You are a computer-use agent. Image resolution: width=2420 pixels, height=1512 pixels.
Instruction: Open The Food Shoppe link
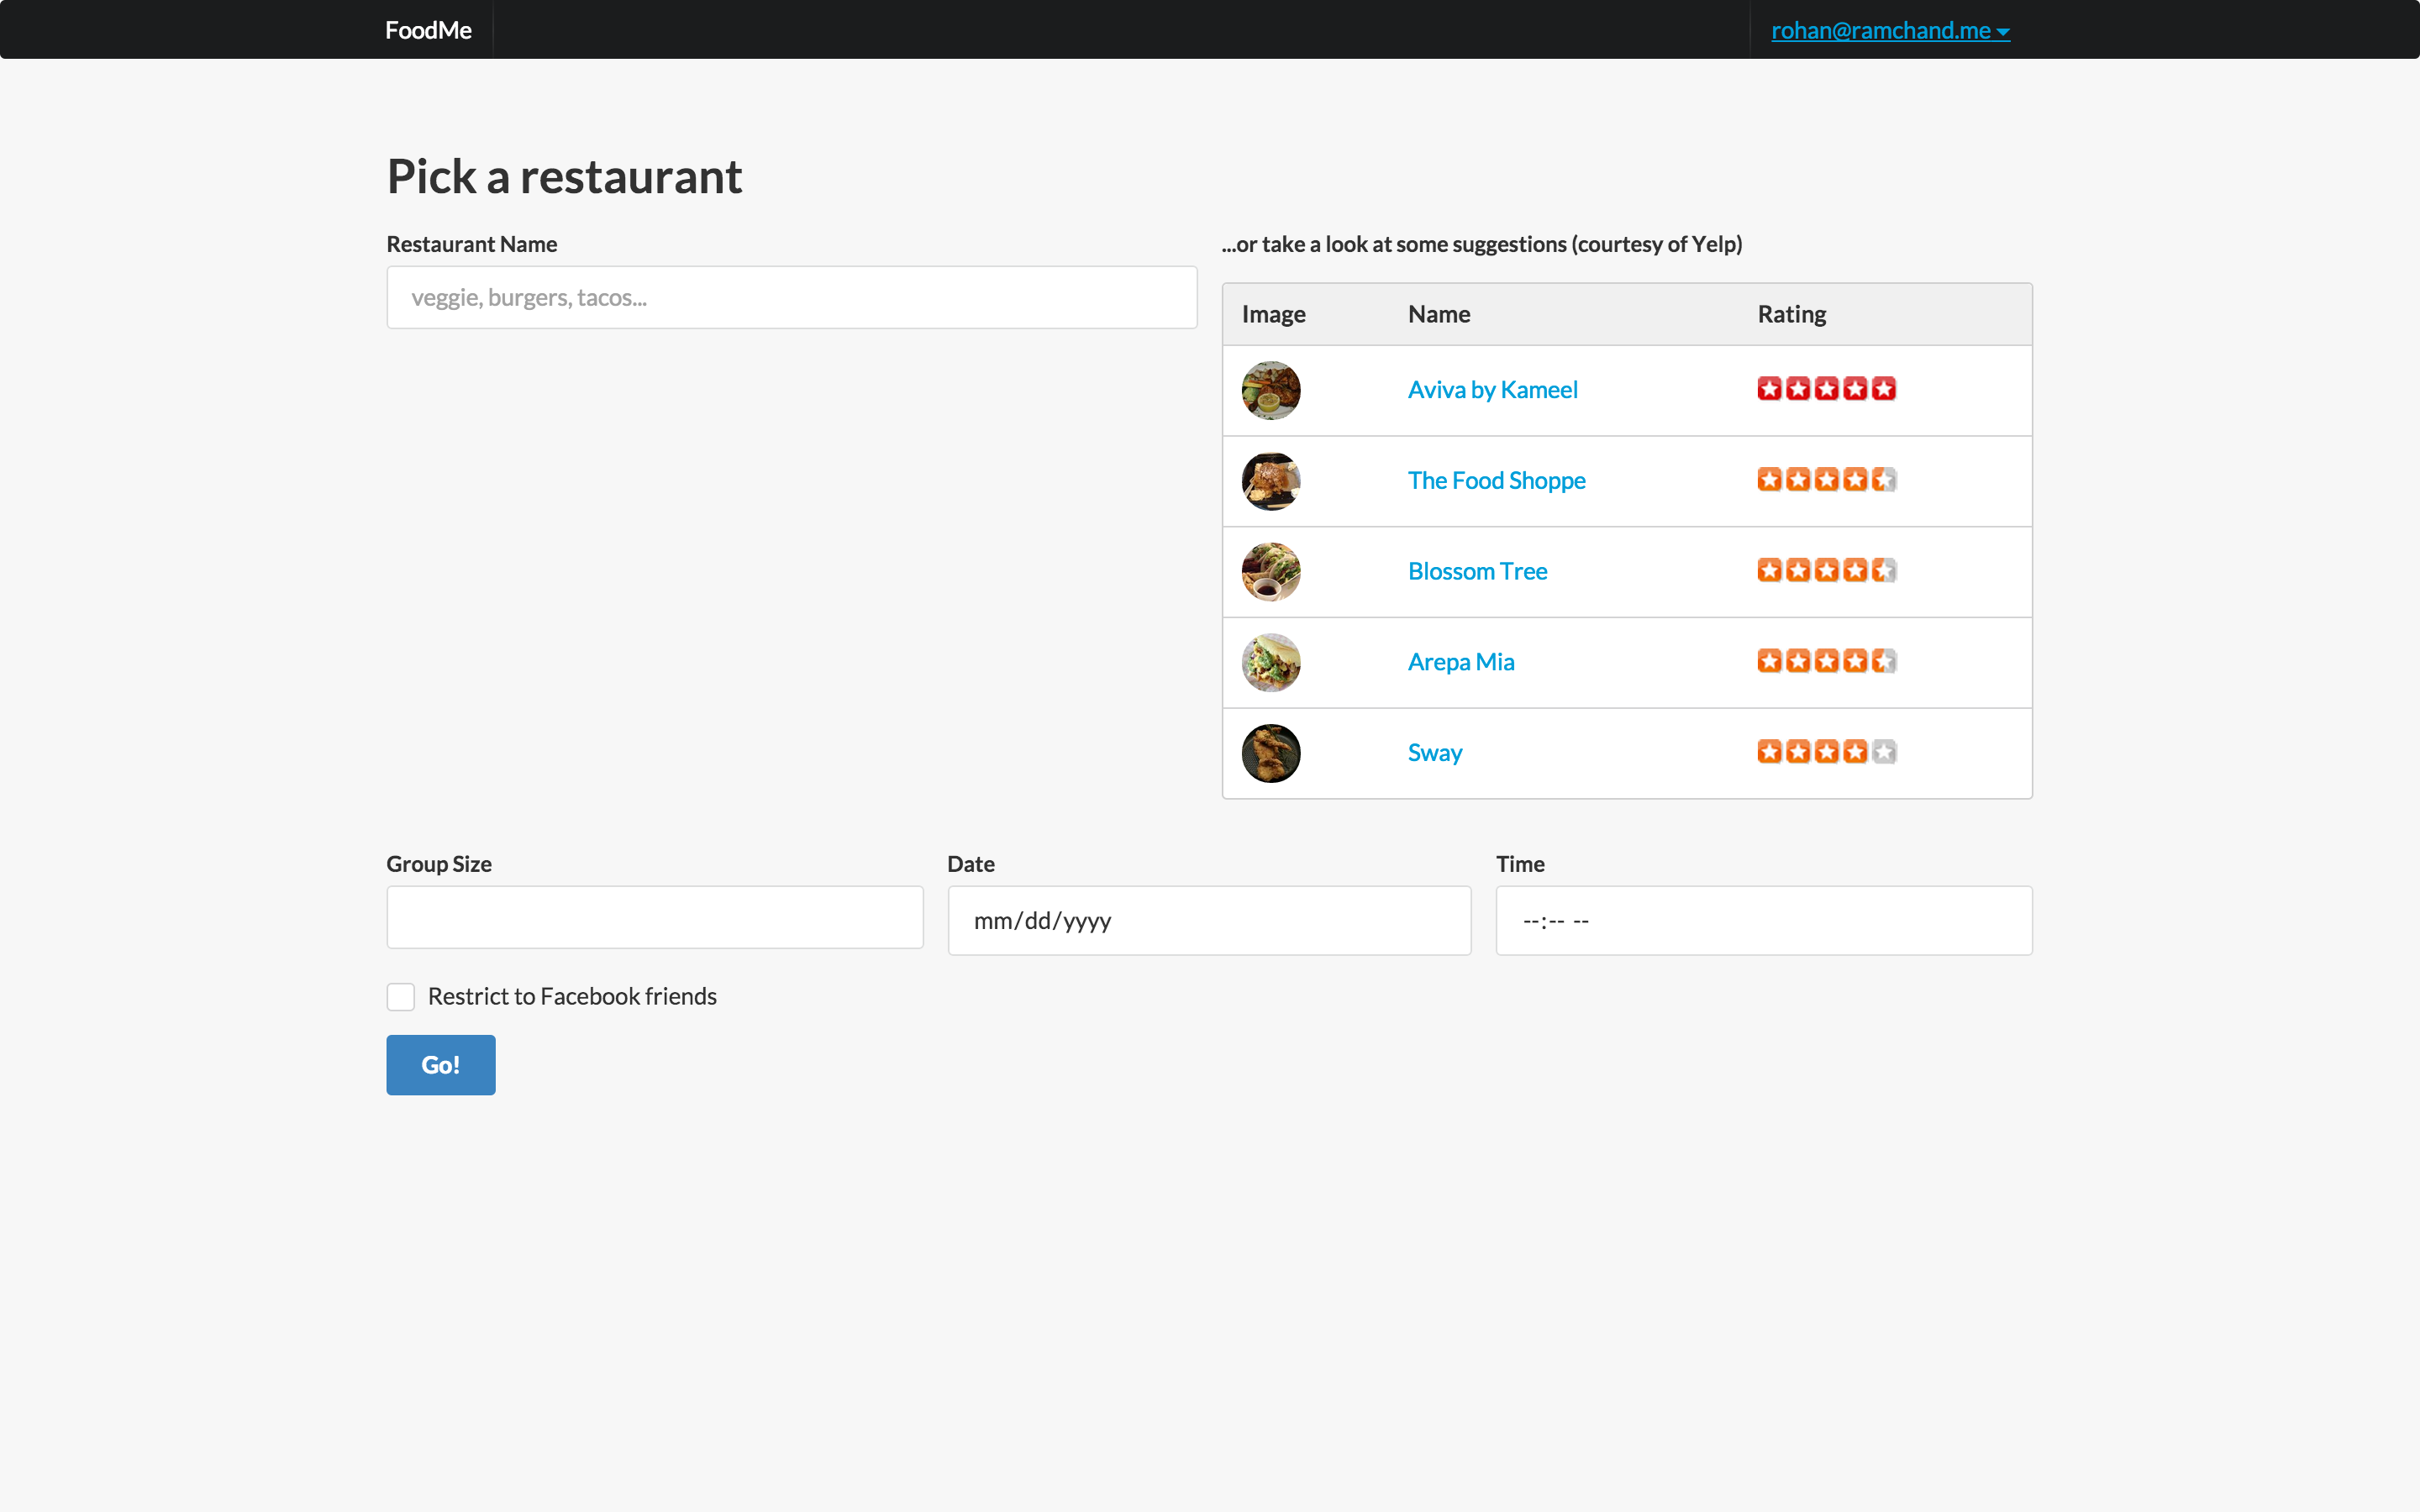tap(1496, 481)
